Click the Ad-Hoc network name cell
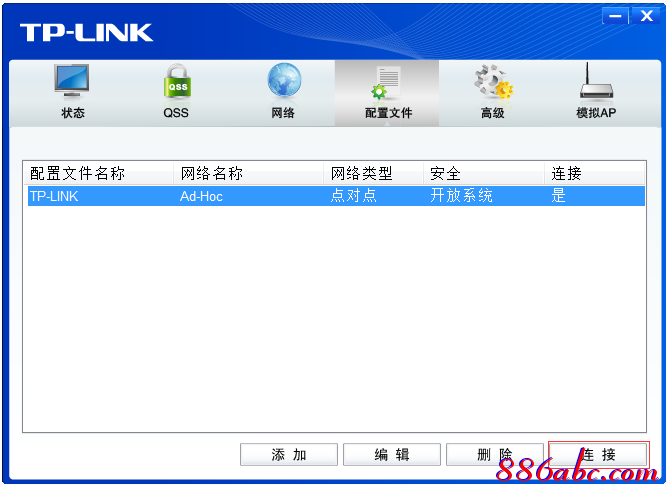Viewport: 667px width, 485px height. (201, 196)
